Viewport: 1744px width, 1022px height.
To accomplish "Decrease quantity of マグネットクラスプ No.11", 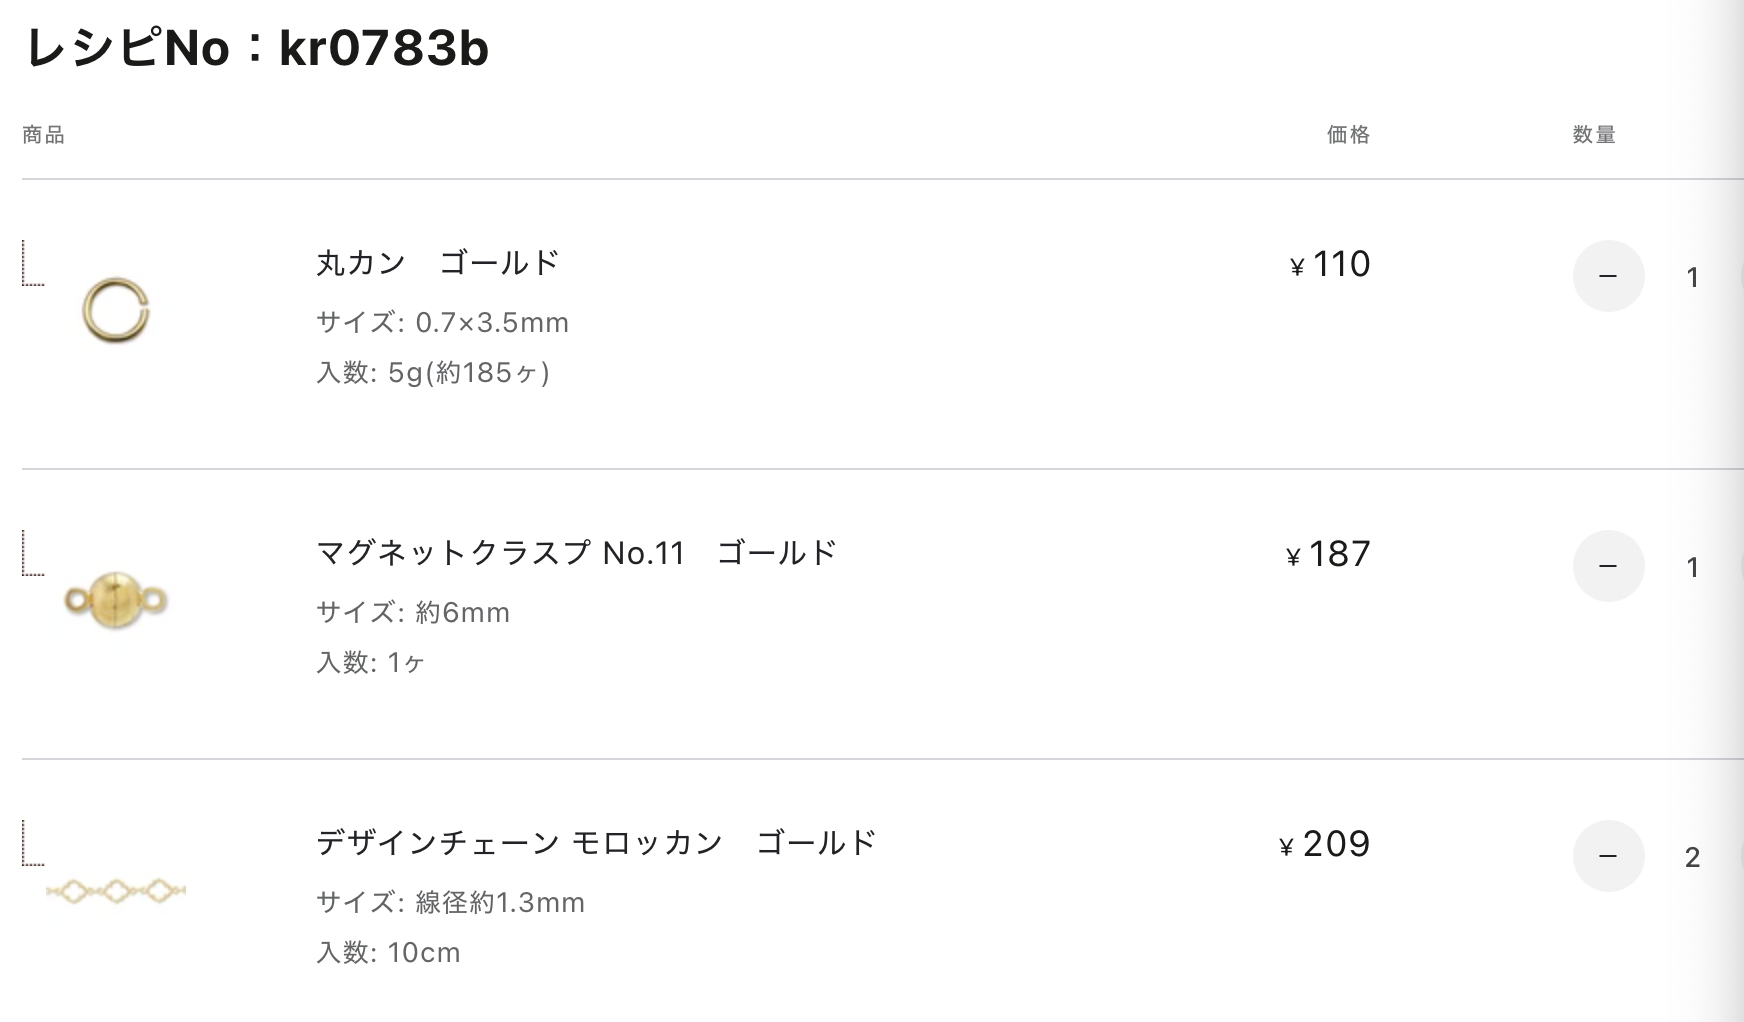I will [x=1608, y=566].
